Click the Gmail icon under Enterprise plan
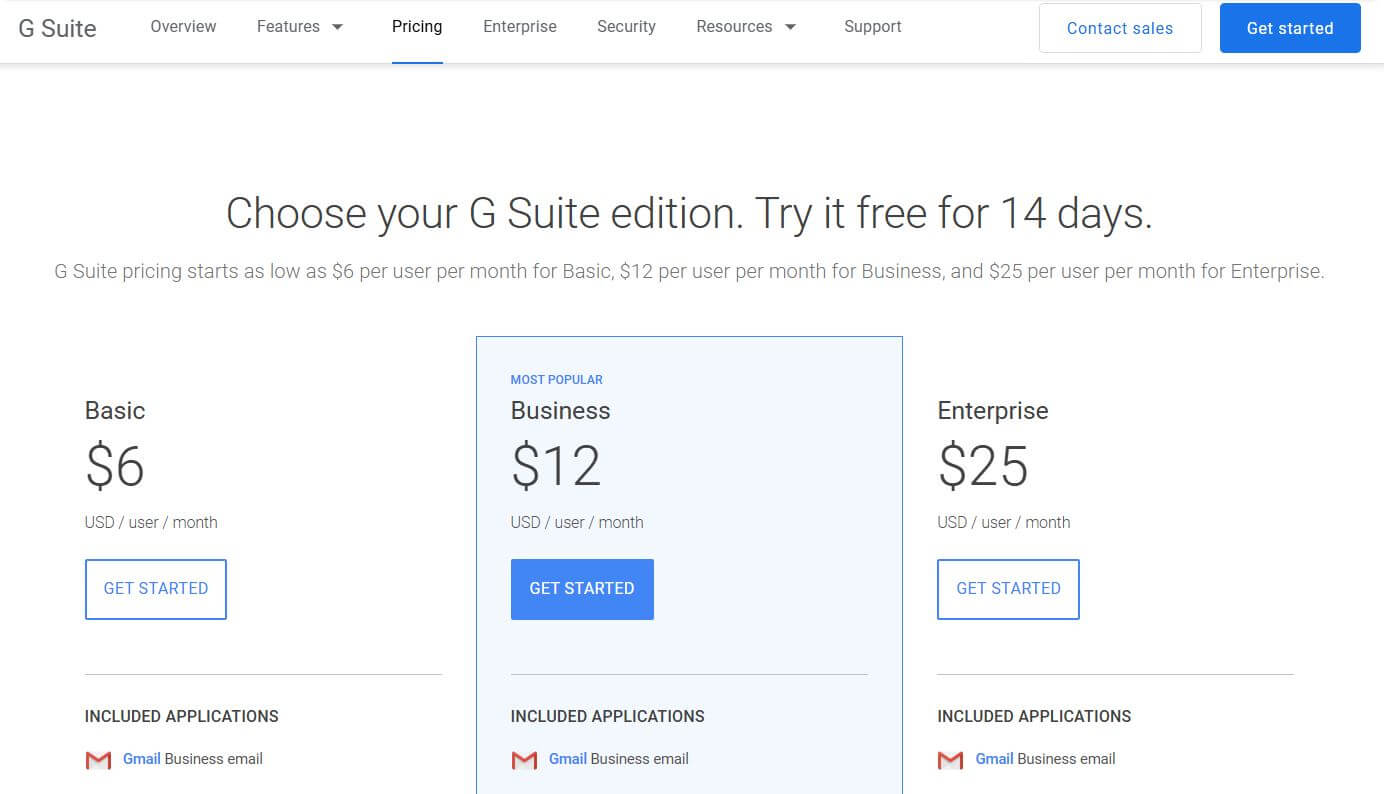1384x794 pixels. [x=950, y=760]
